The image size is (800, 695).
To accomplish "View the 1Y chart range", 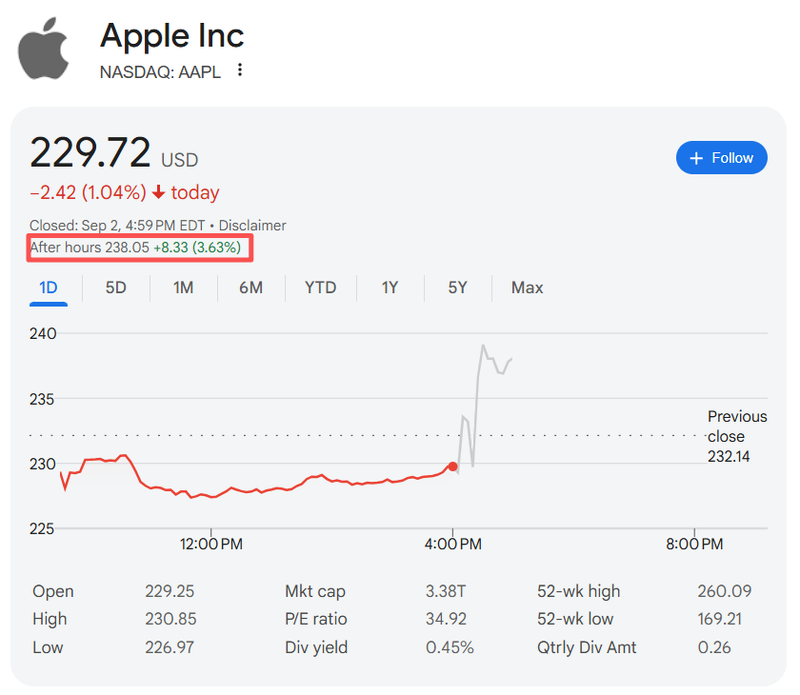I will pos(390,288).
